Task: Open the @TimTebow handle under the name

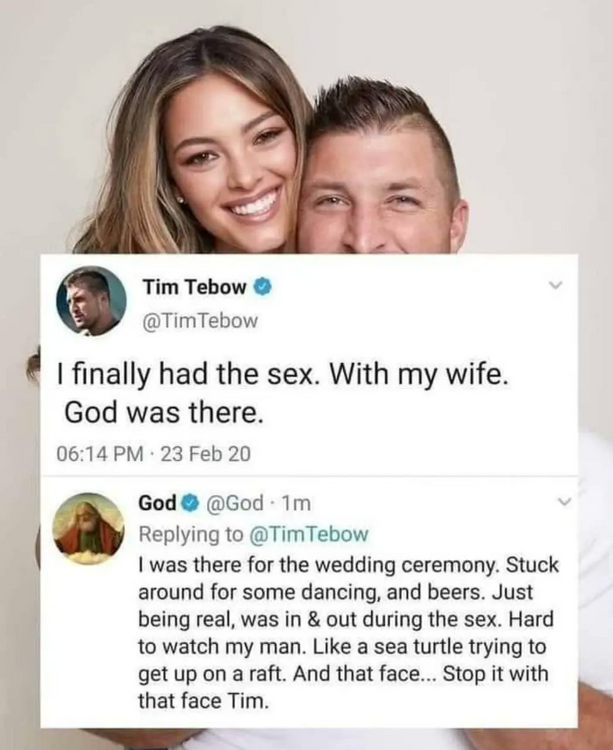Action: pyautogui.click(x=200, y=320)
